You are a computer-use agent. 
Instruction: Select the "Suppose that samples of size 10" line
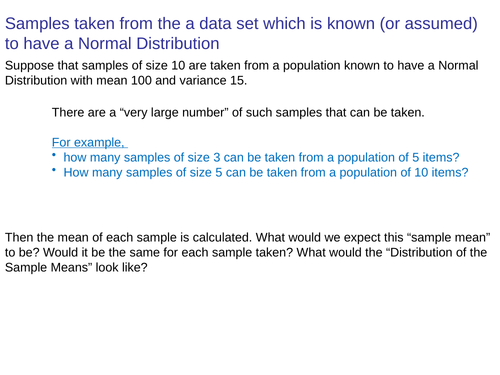242,65
